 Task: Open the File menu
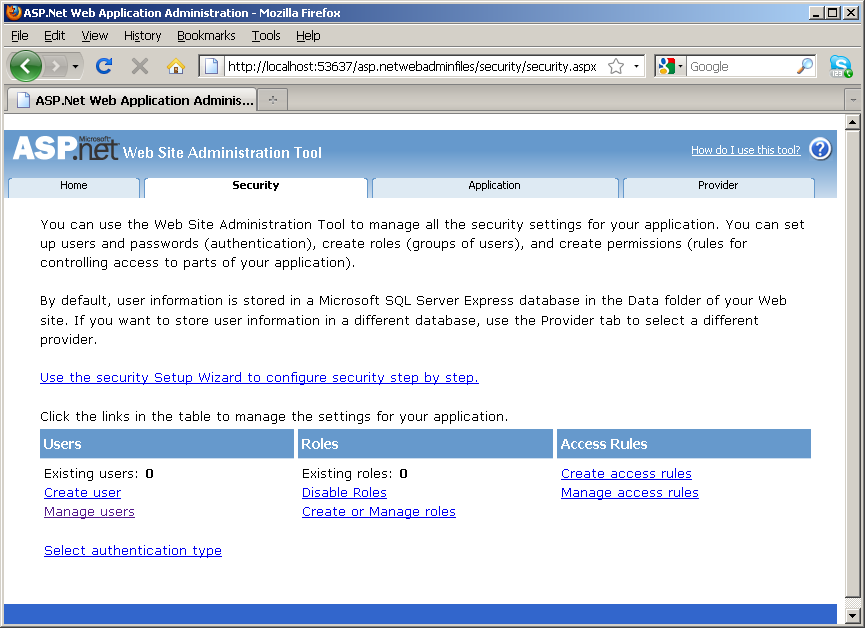(19, 36)
